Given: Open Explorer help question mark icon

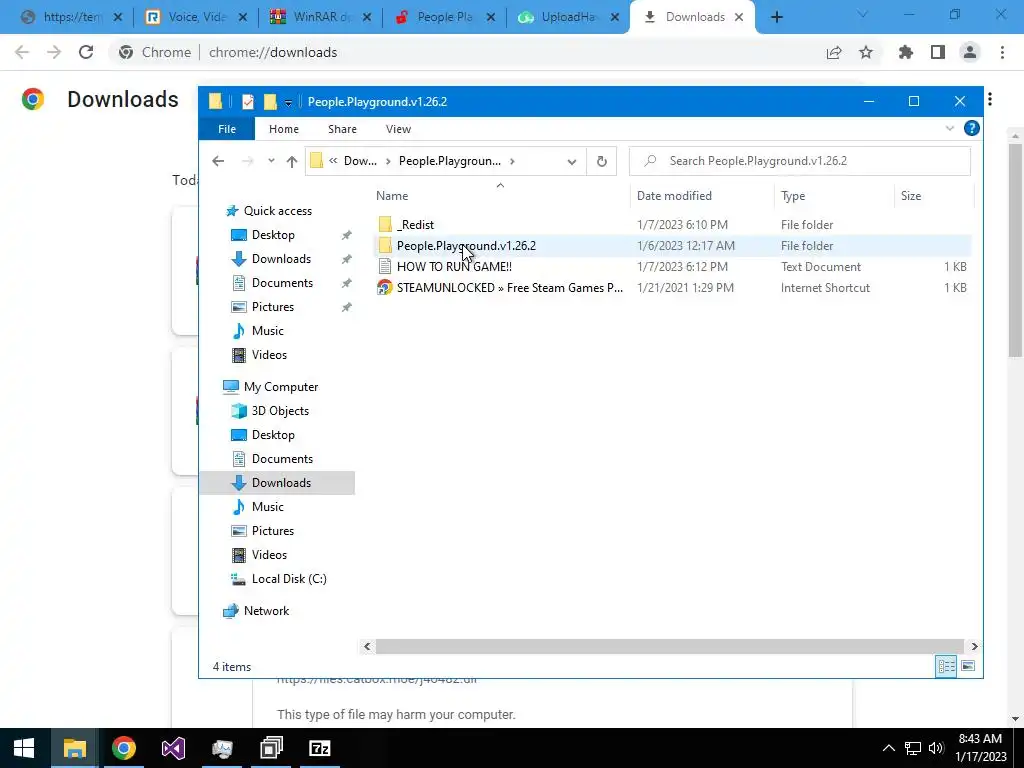Looking at the screenshot, I should click(971, 129).
